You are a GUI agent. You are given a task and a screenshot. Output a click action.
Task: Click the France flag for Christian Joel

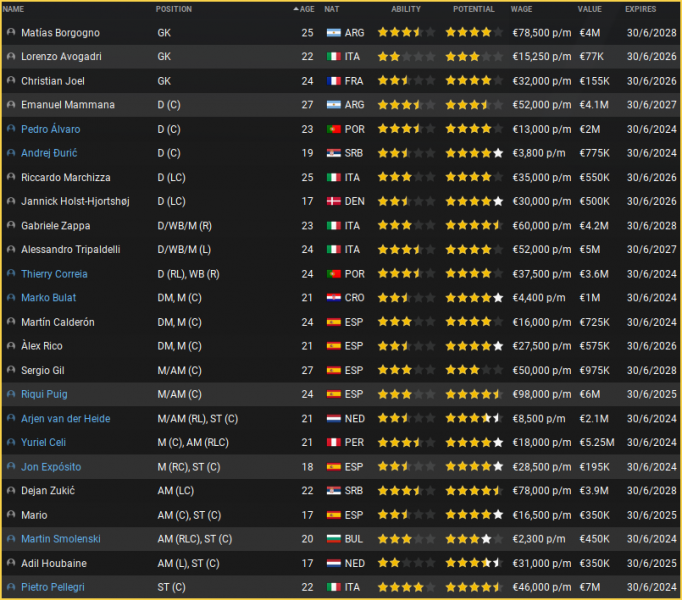(x=333, y=81)
